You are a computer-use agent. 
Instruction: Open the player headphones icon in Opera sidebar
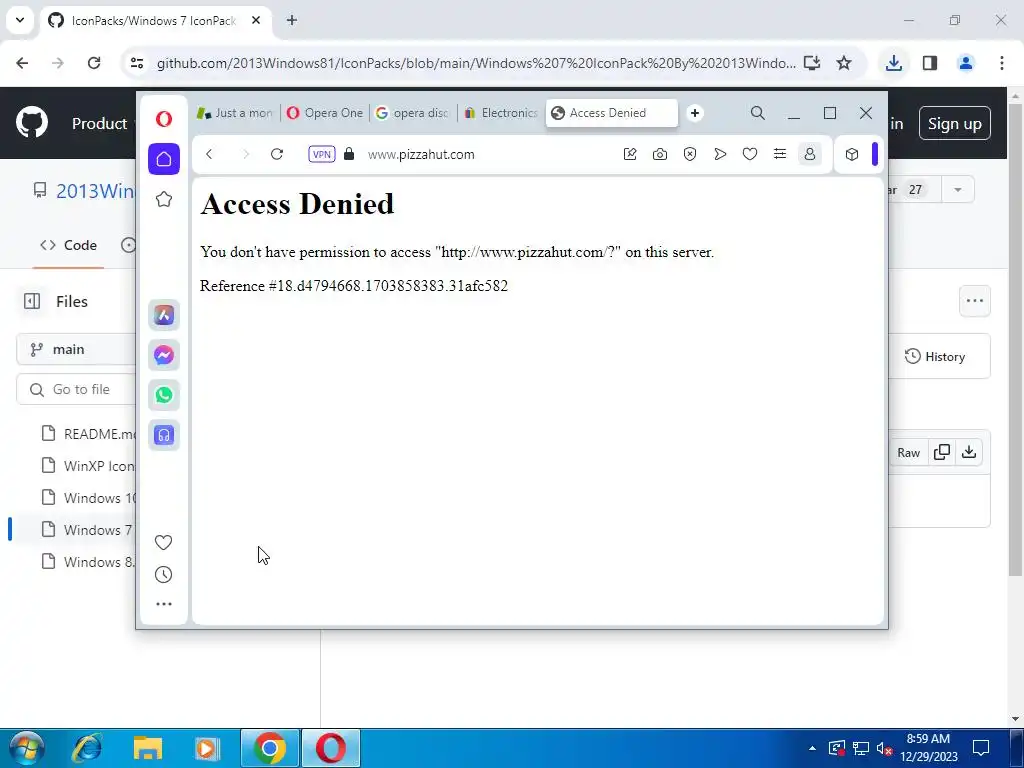coord(164,434)
